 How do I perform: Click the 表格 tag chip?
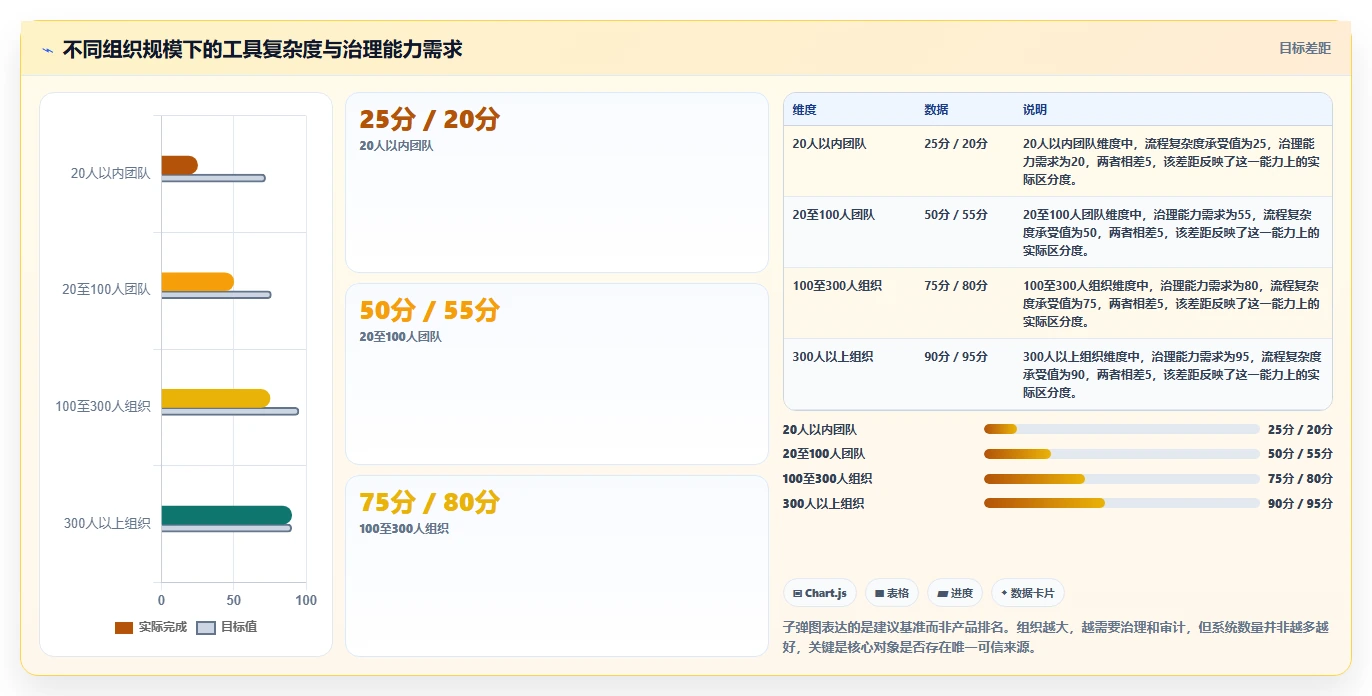pyautogui.click(x=892, y=593)
